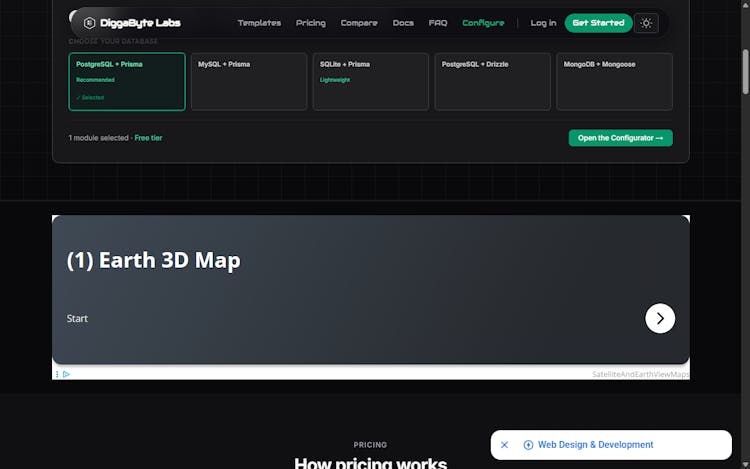Close the Web Design & Development popup
Screen dimensions: 750x469
[x=504, y=445]
